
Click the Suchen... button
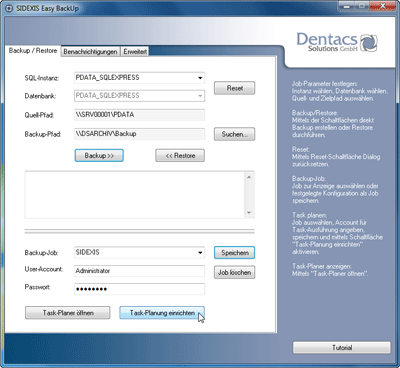tap(234, 134)
